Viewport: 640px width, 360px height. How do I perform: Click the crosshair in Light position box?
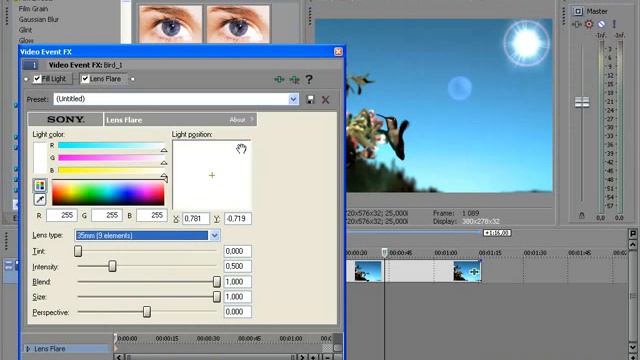(x=212, y=176)
